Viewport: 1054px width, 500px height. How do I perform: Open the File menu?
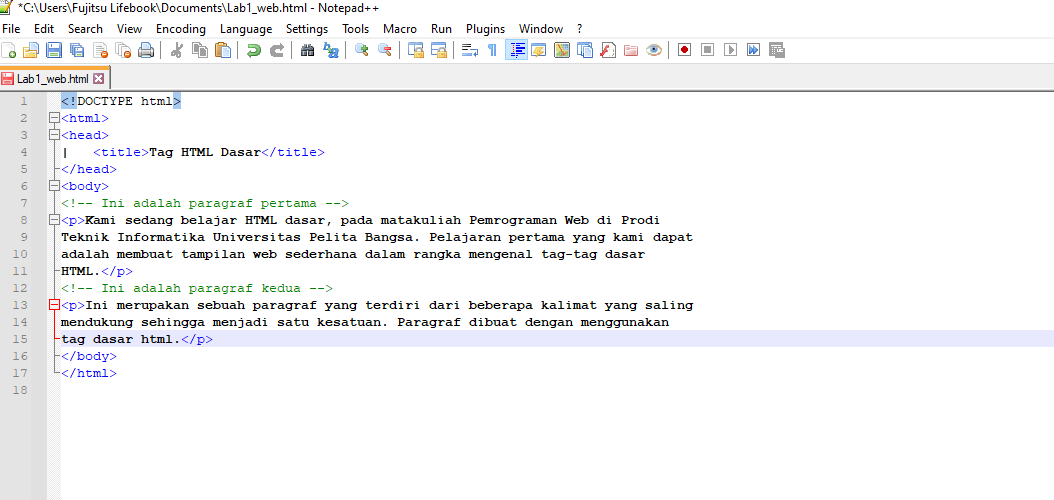click(x=11, y=29)
